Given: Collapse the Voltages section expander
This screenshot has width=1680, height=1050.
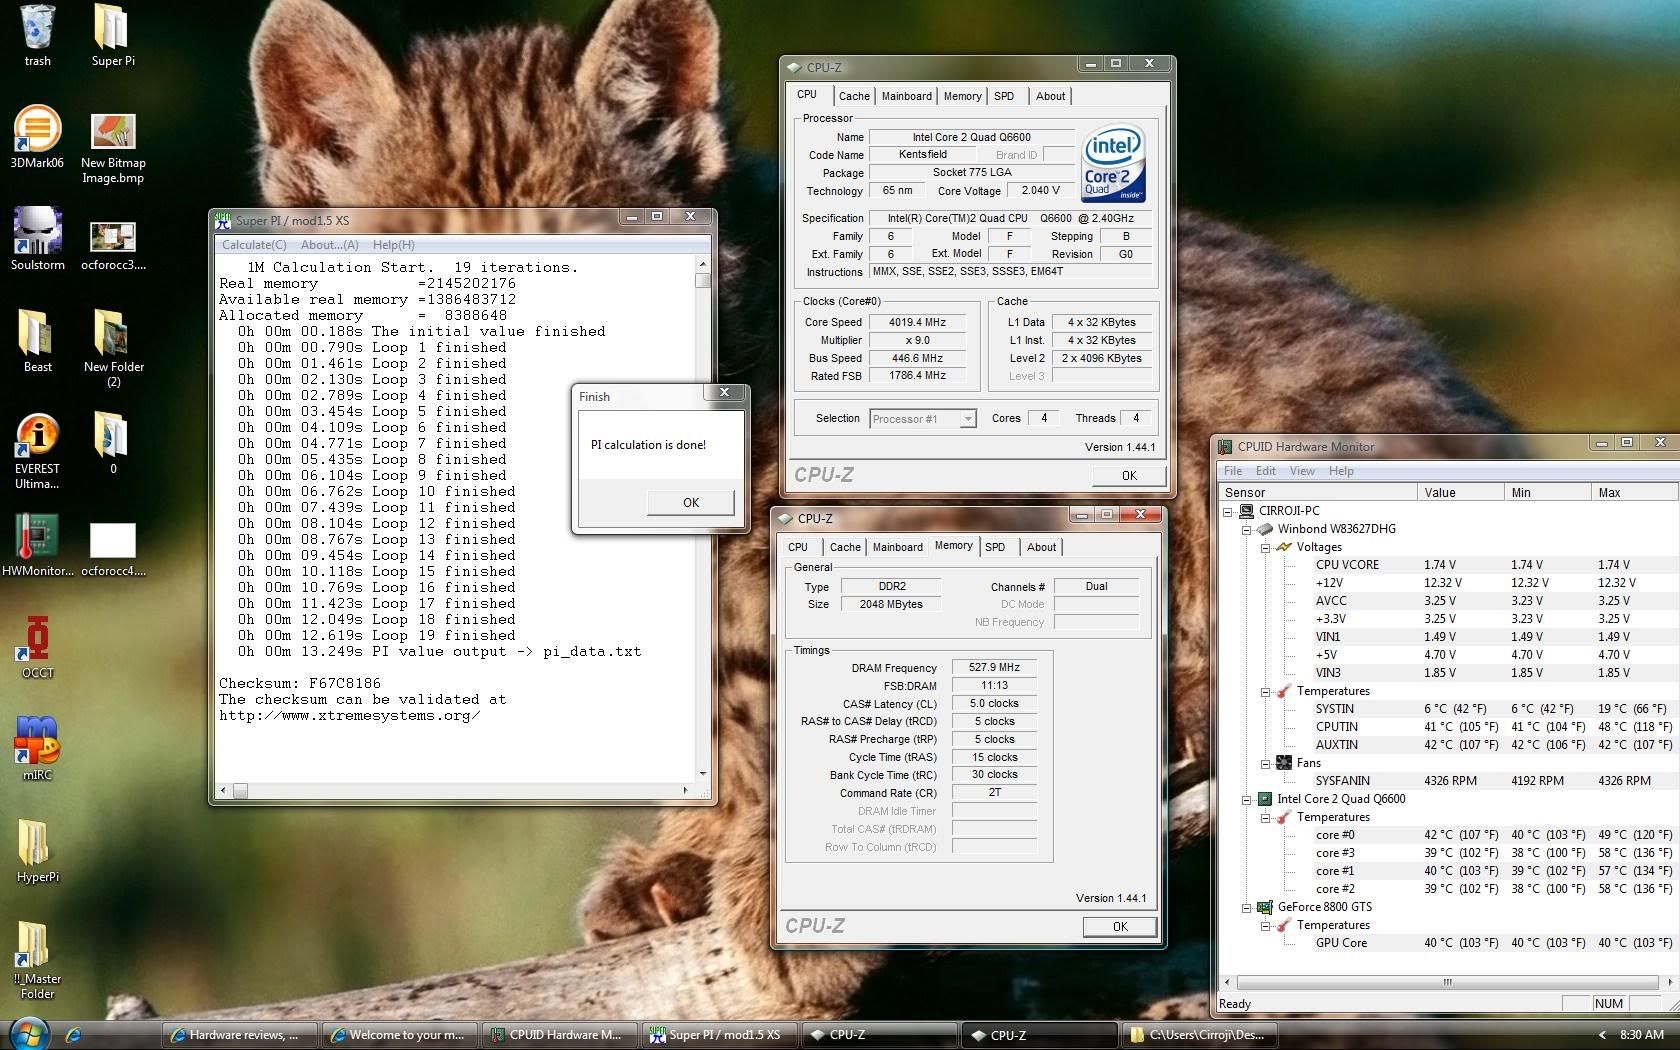Looking at the screenshot, I should 1265,547.
